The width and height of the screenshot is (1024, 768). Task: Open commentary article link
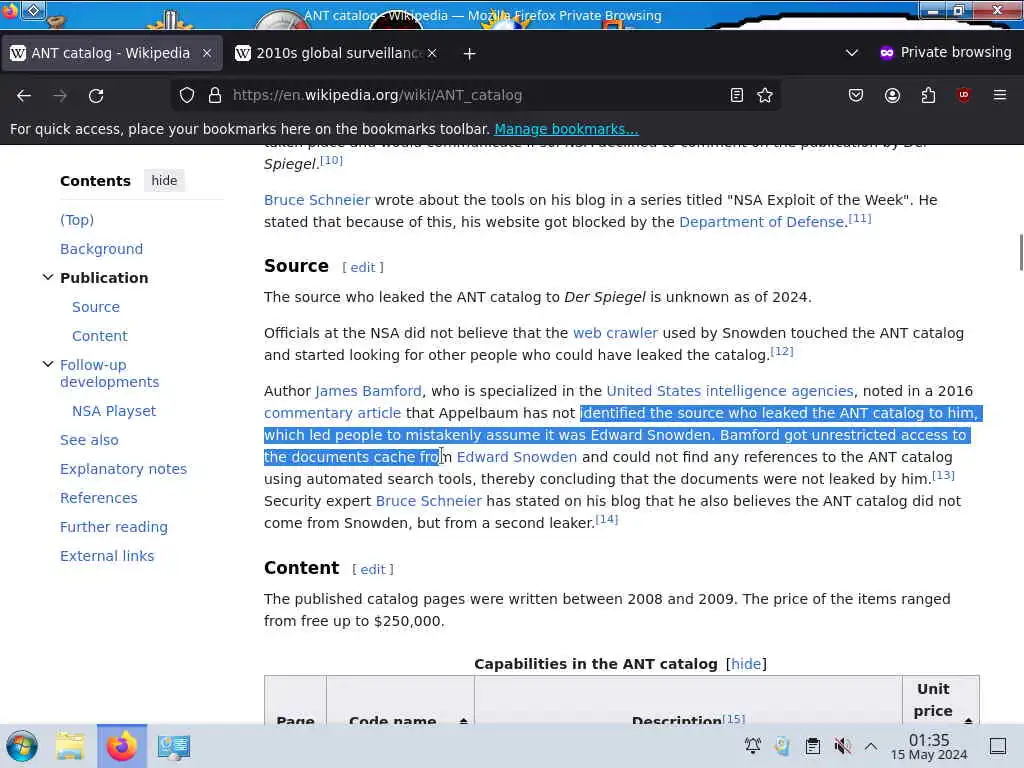(x=332, y=413)
